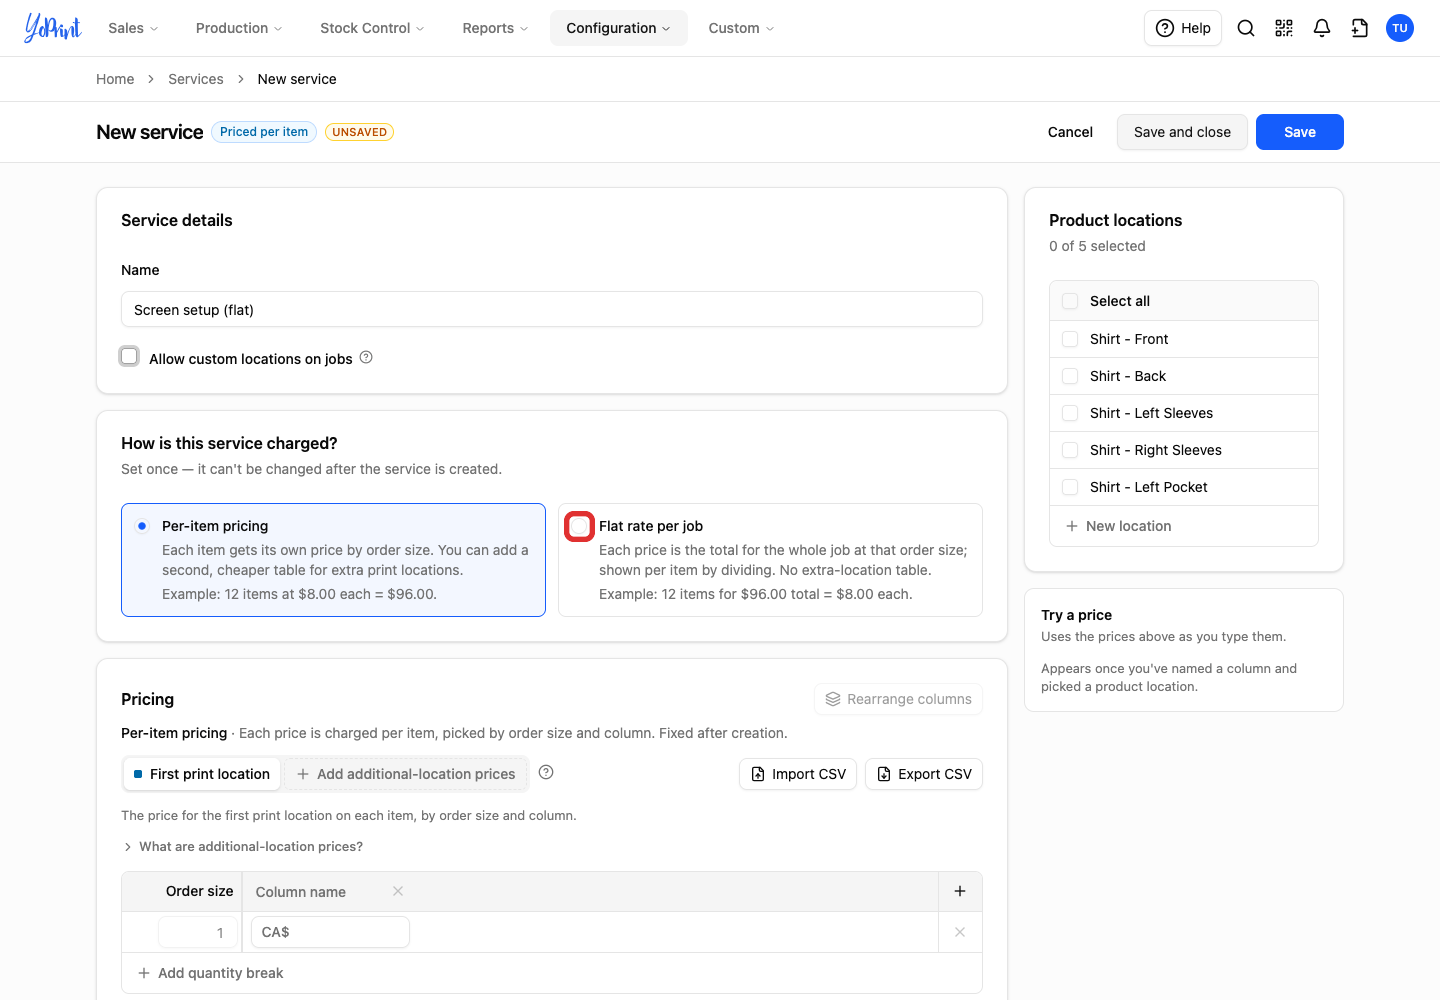Check the Select all locations checkbox
1440x1000 pixels.
[x=1070, y=301]
